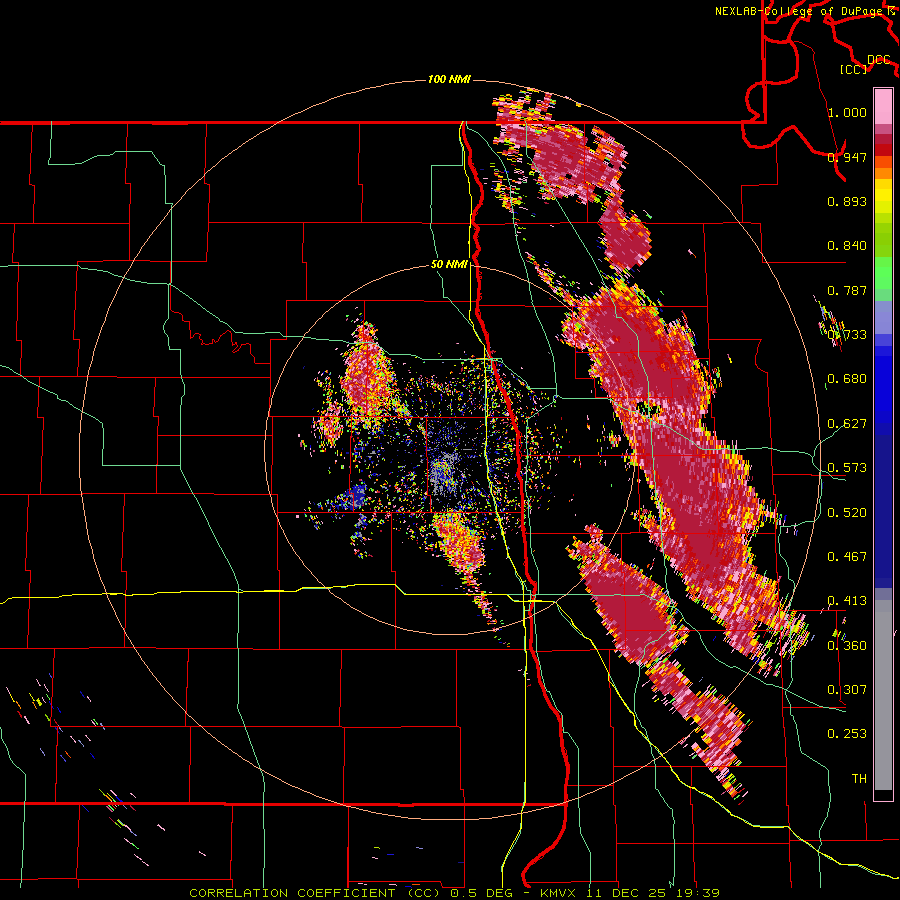Viewport: 900px width, 900px height.
Task: Click the 0.253 legend value
Action: tap(847, 734)
